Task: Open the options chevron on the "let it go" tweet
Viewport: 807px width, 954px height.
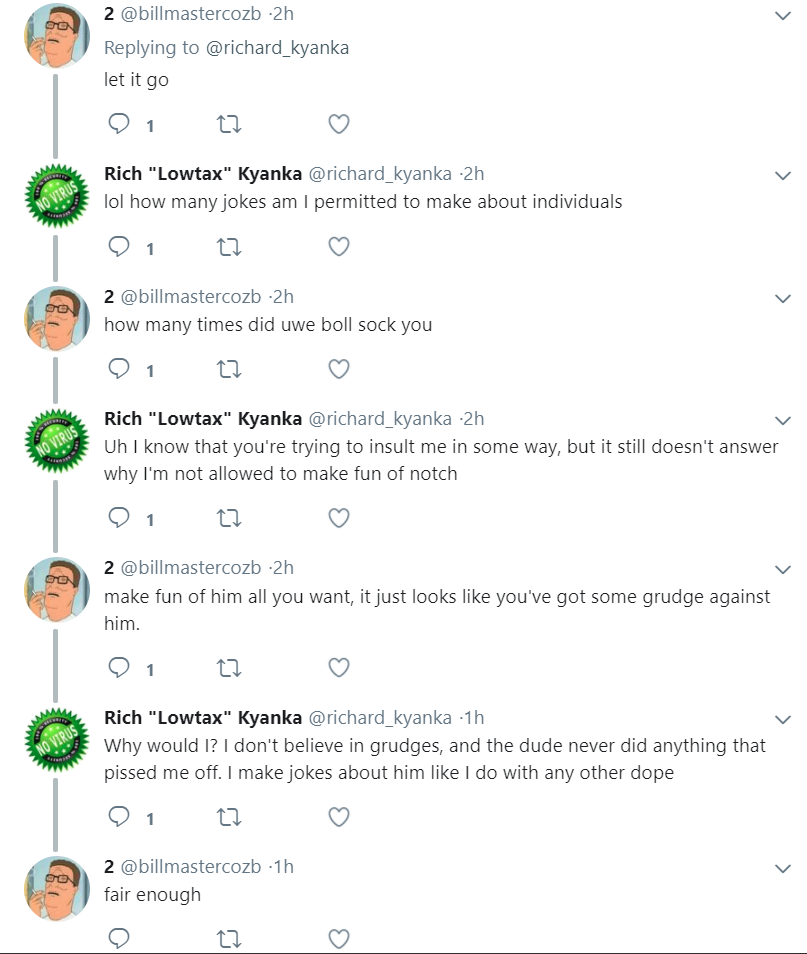Action: (783, 16)
